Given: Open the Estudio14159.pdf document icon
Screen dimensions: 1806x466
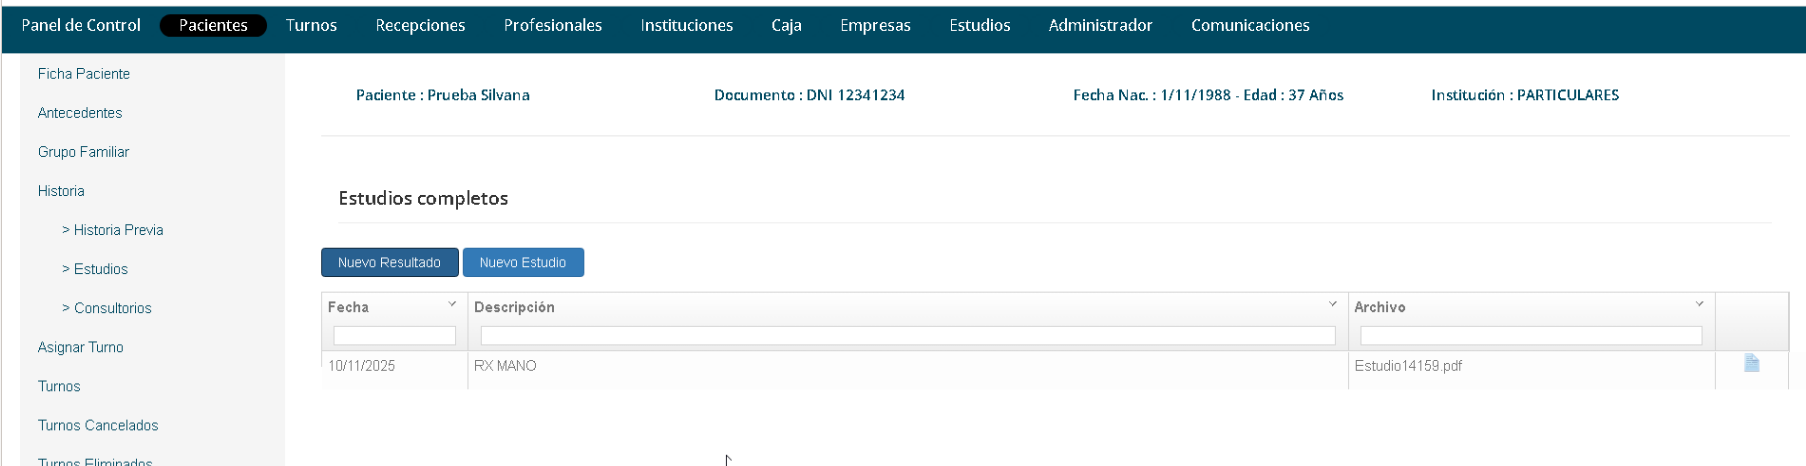Looking at the screenshot, I should tap(1751, 364).
